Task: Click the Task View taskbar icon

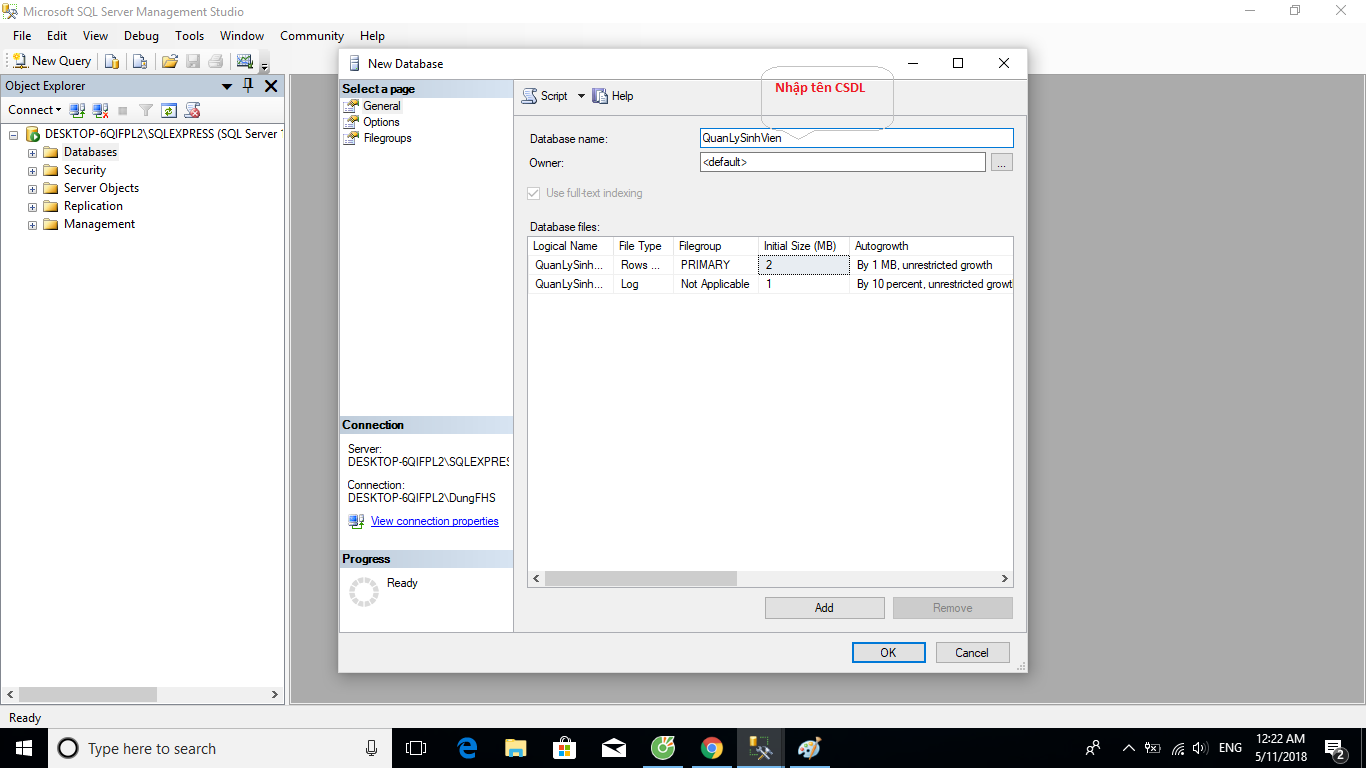Action: [x=416, y=748]
